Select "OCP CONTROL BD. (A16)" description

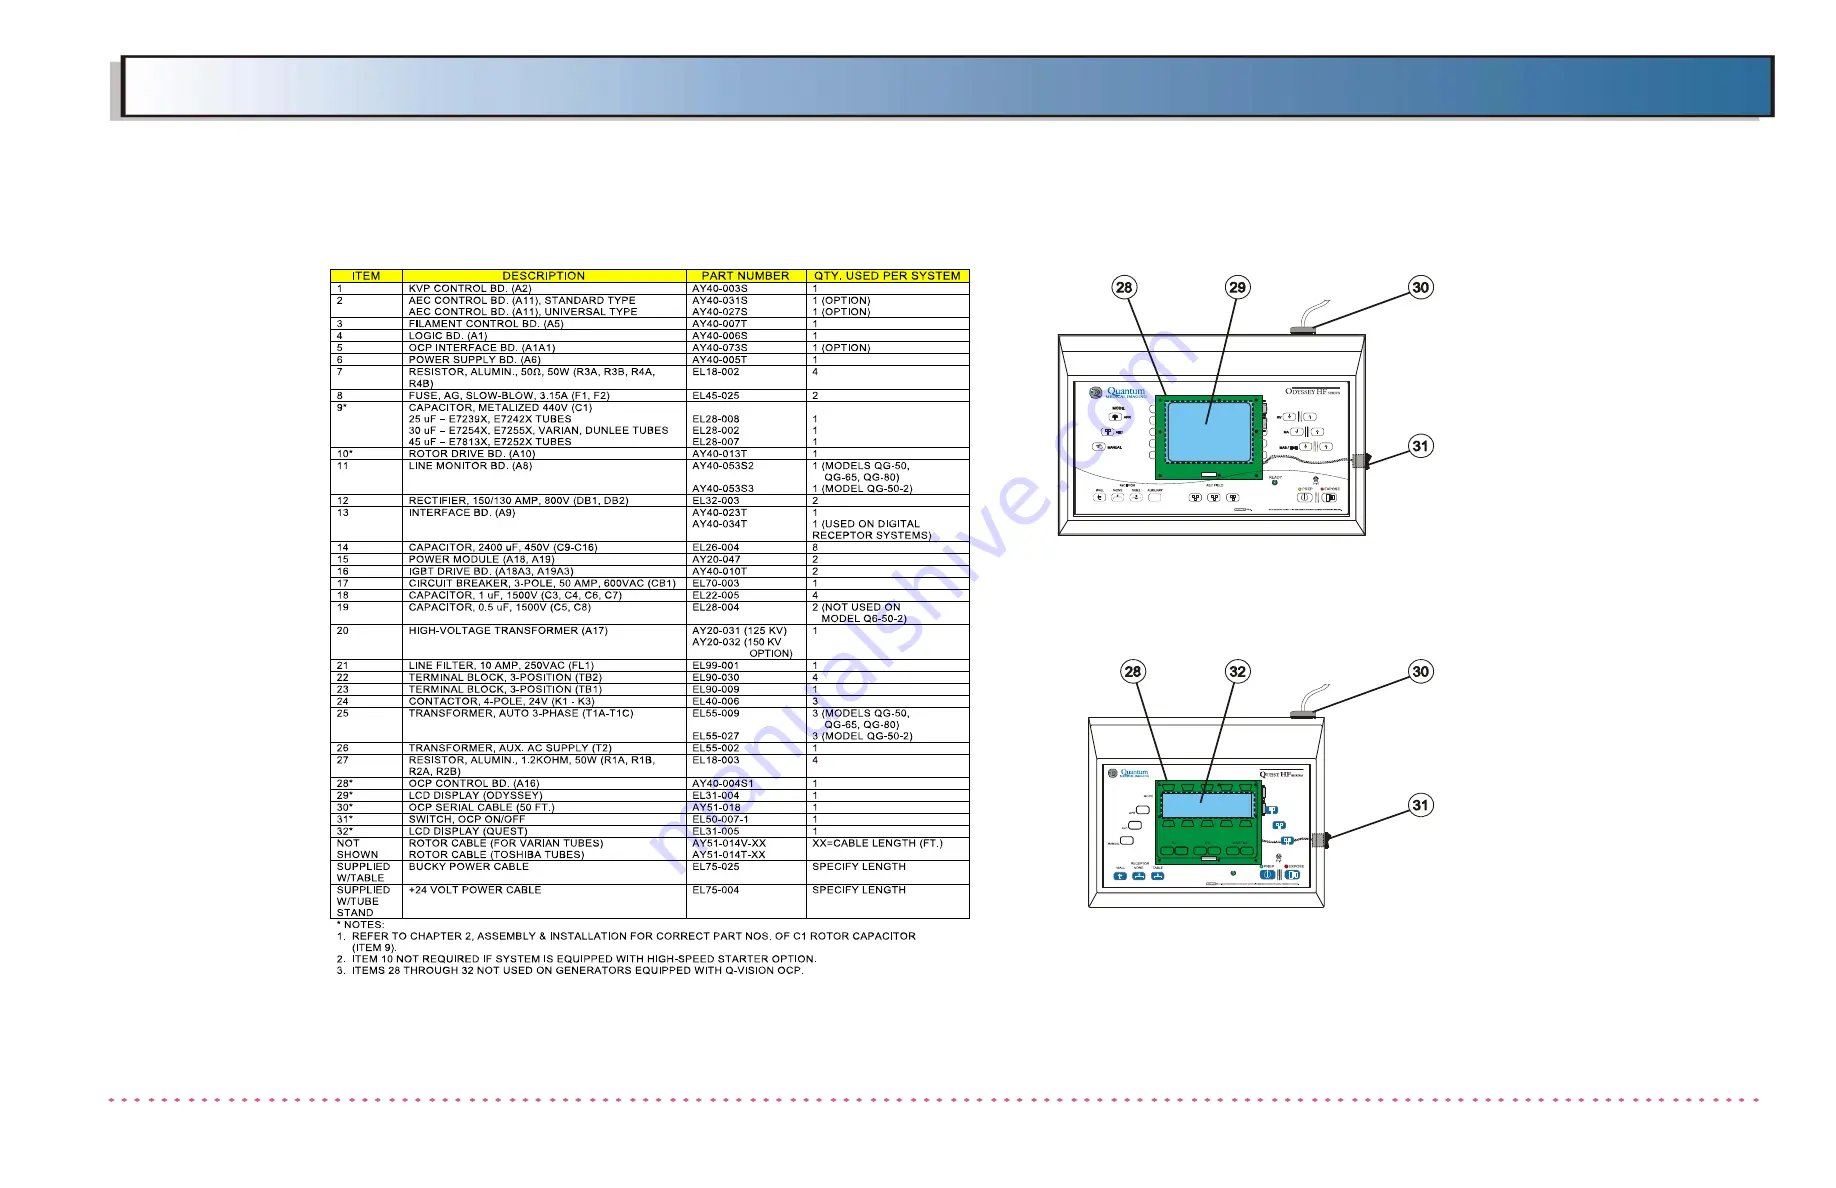pyautogui.click(x=474, y=784)
